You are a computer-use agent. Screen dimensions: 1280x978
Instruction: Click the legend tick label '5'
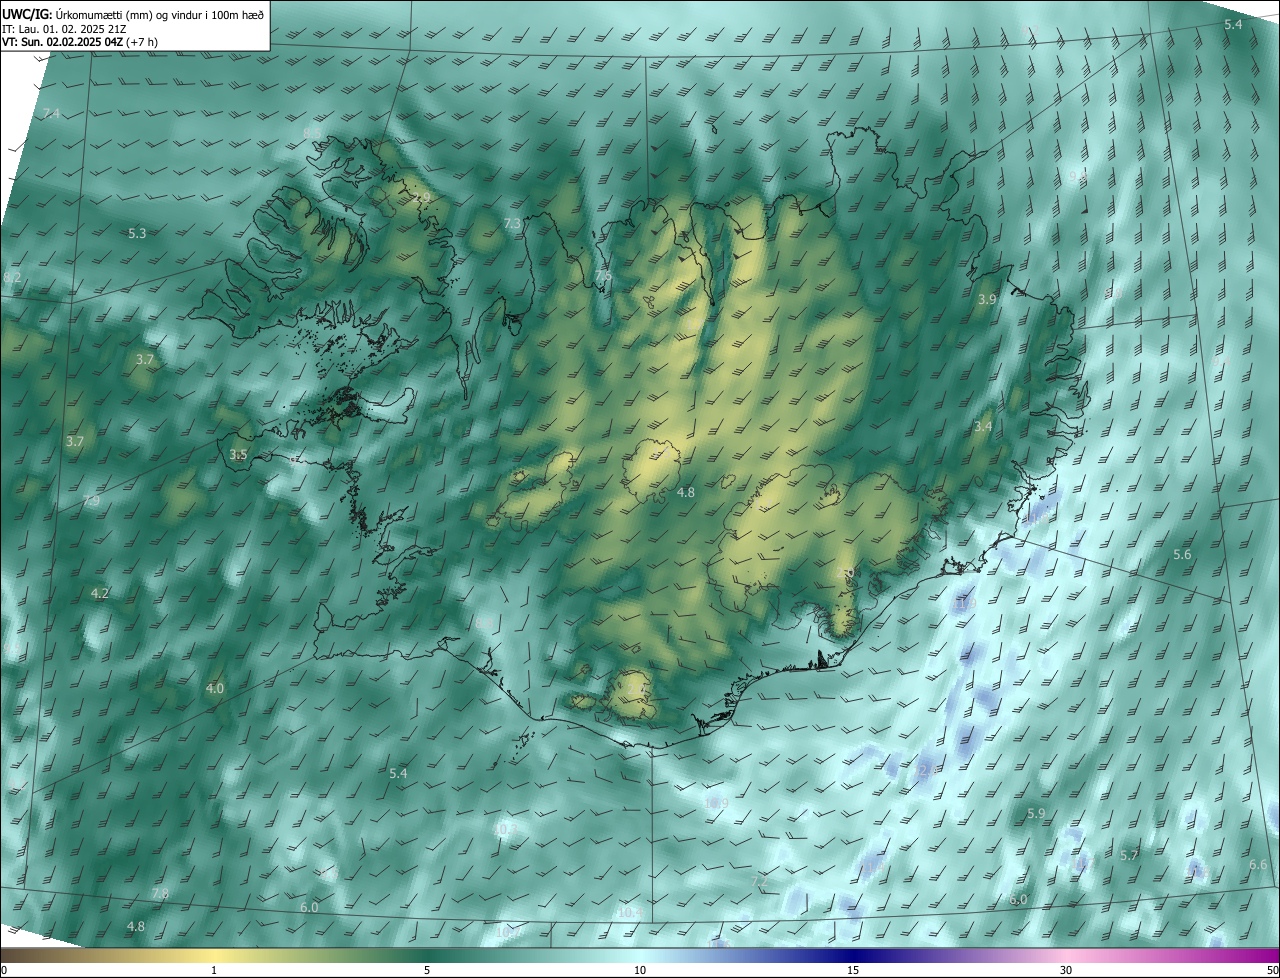[427, 971]
